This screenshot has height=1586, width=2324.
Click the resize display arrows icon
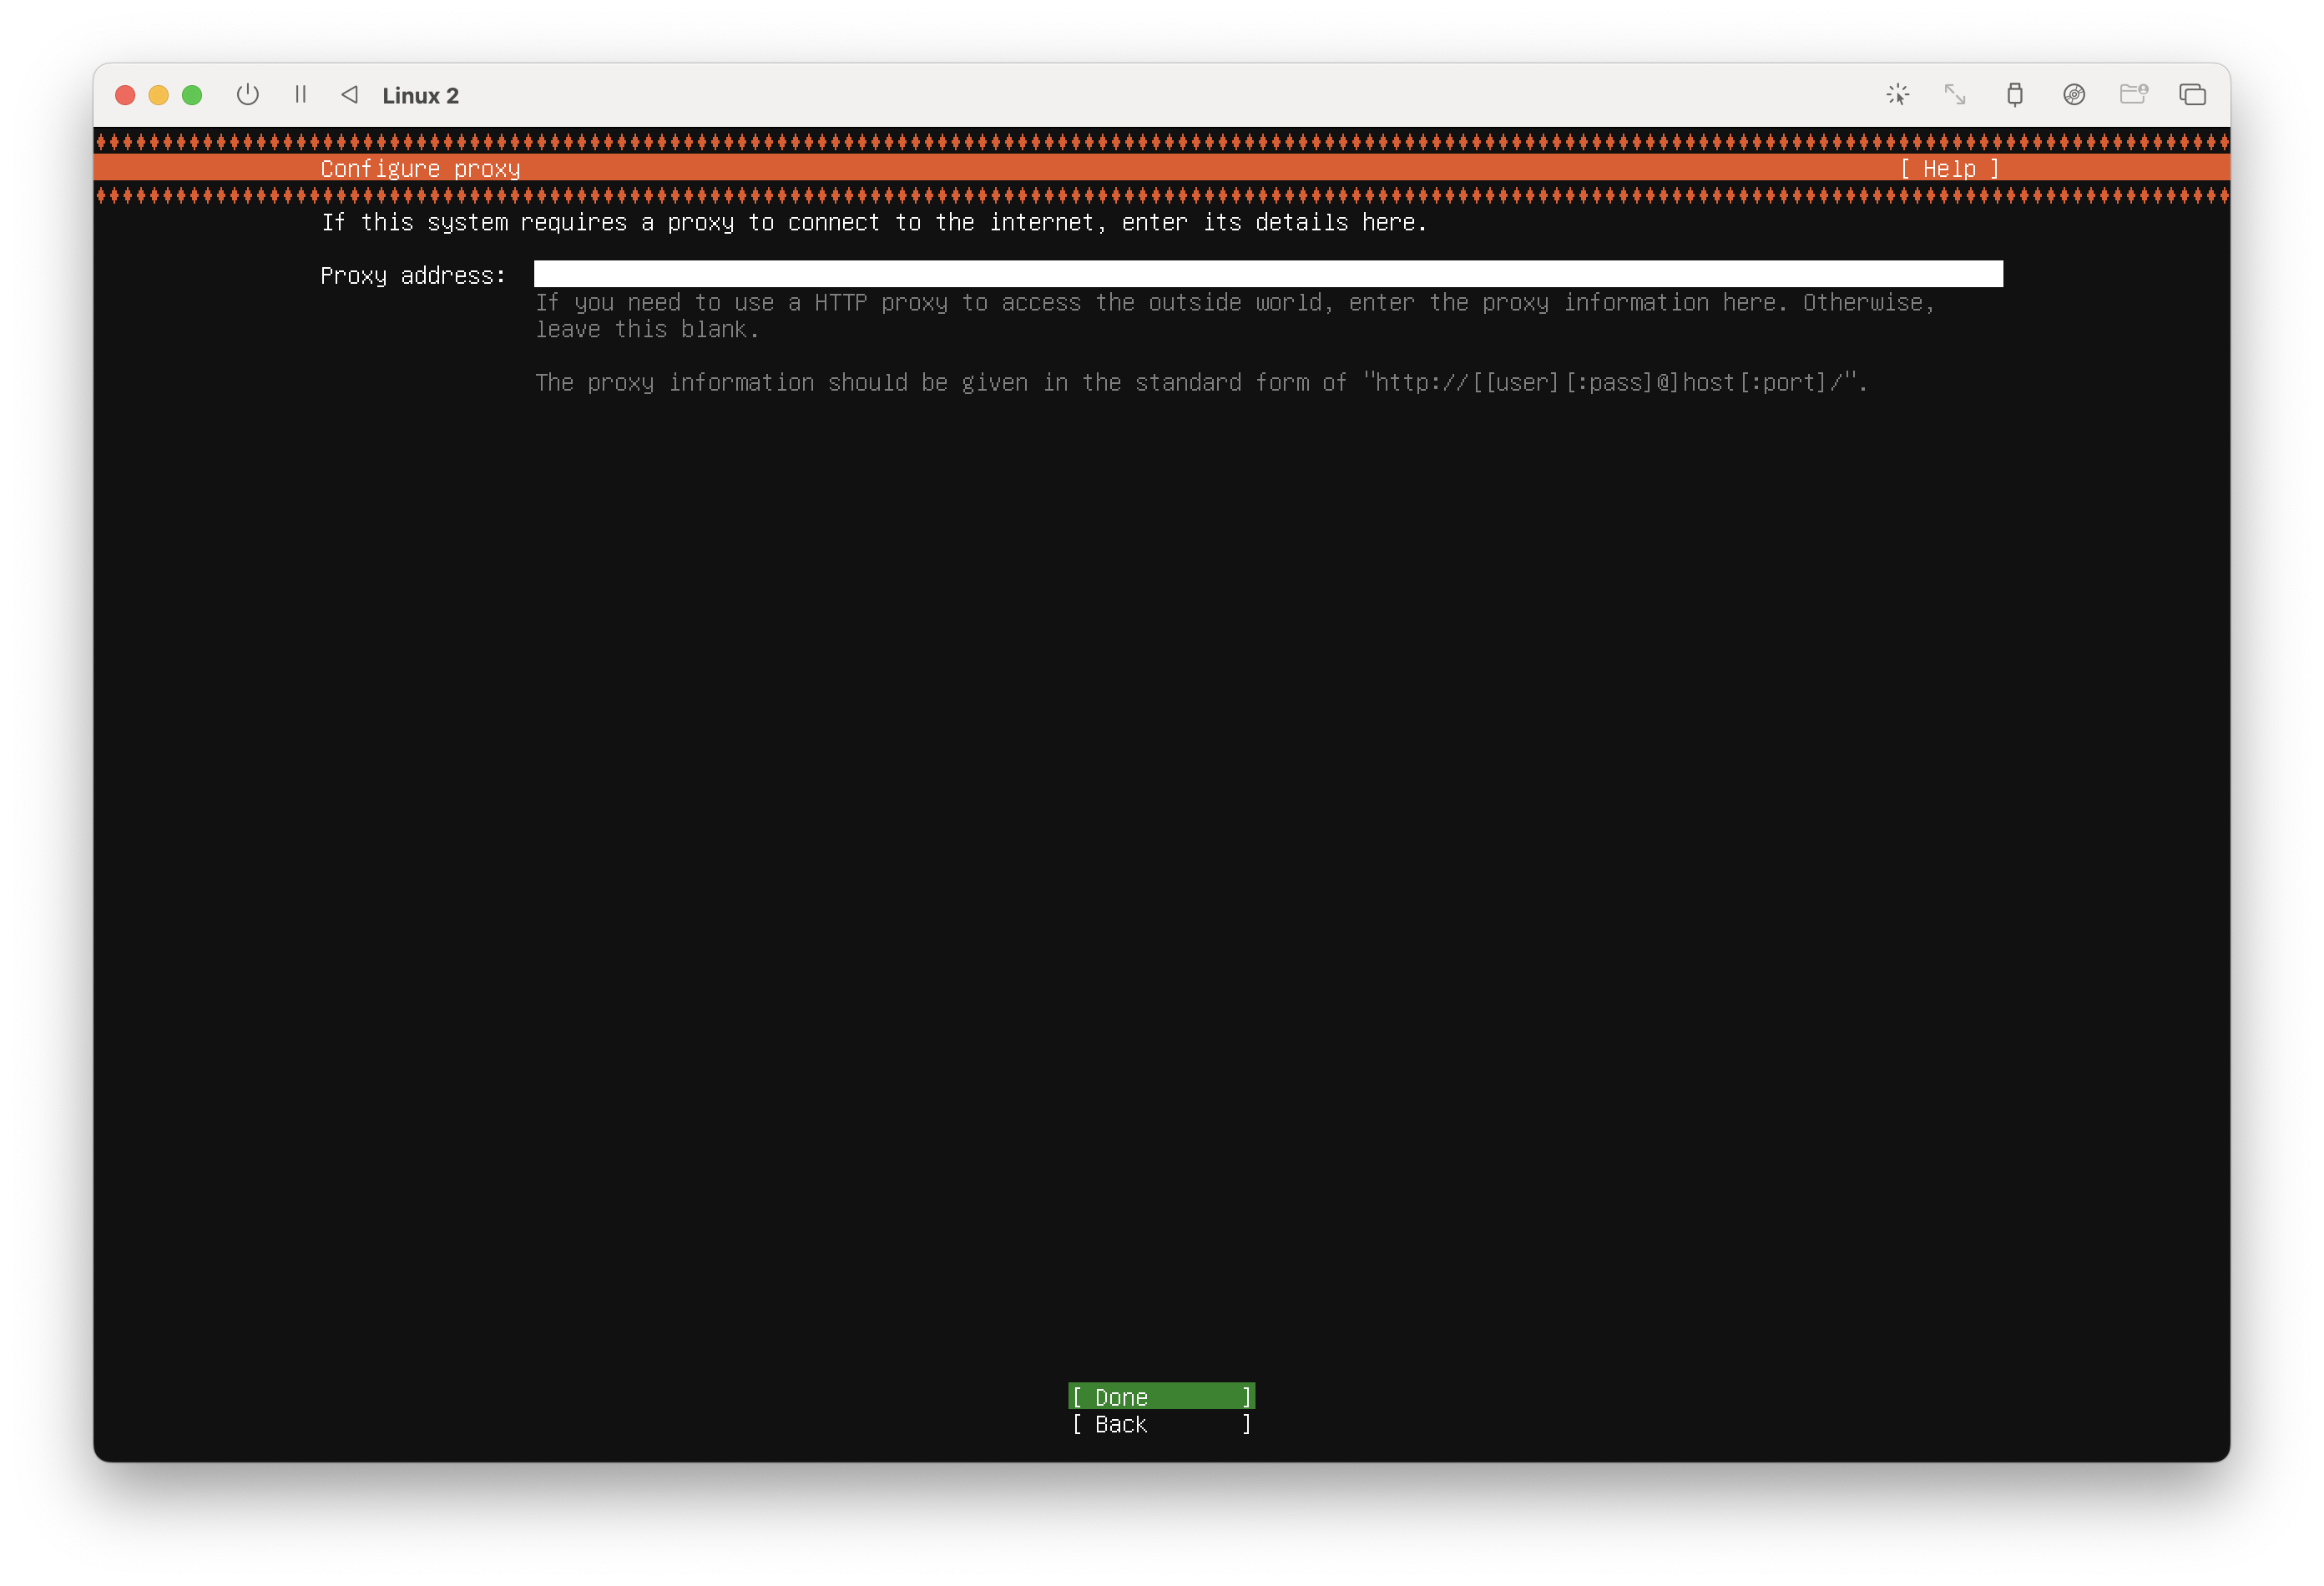click(1955, 95)
